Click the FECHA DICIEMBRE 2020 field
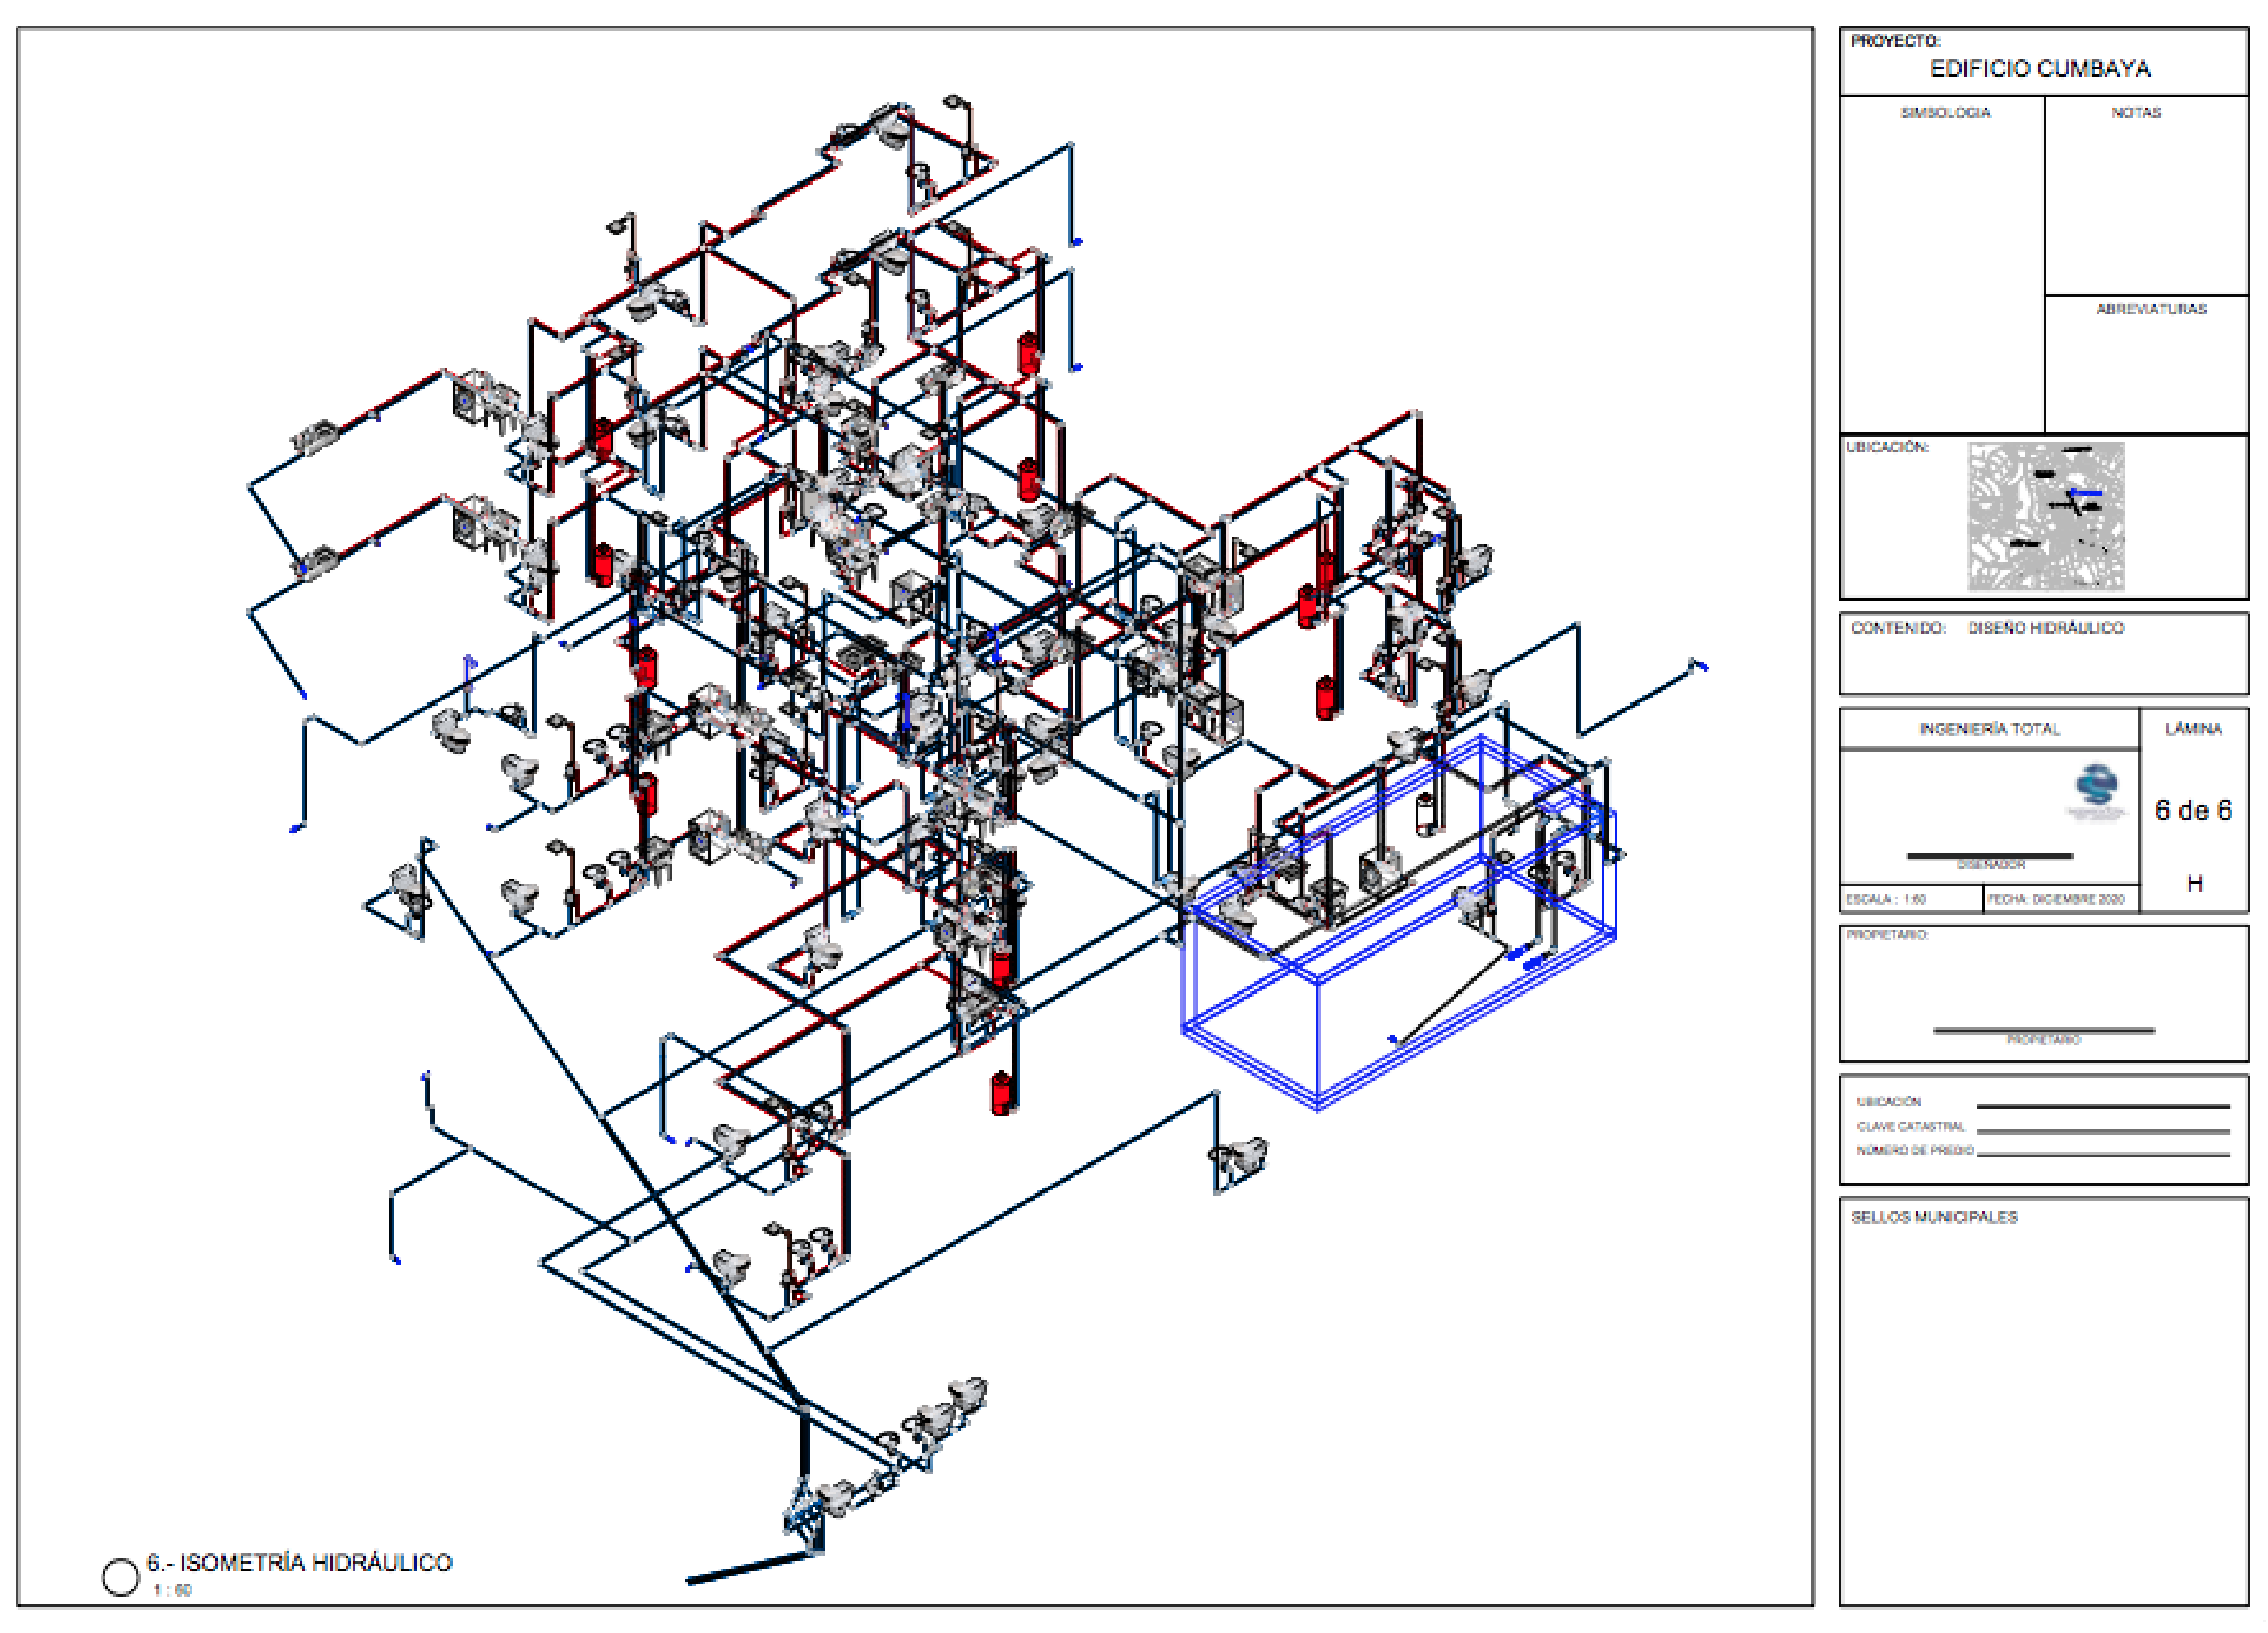The width and height of the screenshot is (2268, 1633). pyautogui.click(x=2055, y=899)
